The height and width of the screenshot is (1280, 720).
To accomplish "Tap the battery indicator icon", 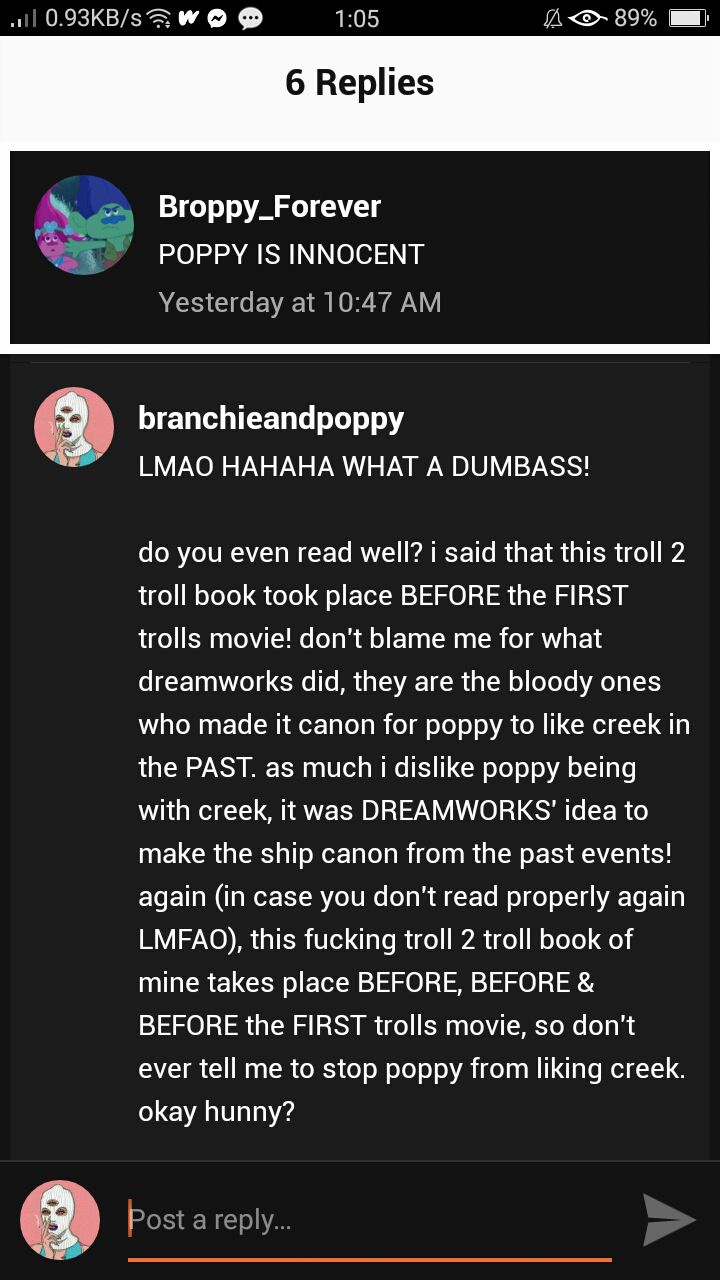I will click(x=687, y=18).
